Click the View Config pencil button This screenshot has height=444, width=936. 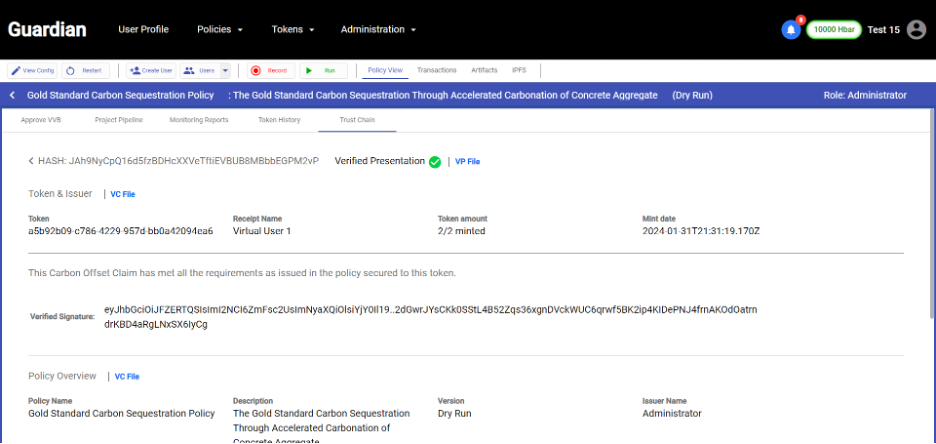[33, 71]
